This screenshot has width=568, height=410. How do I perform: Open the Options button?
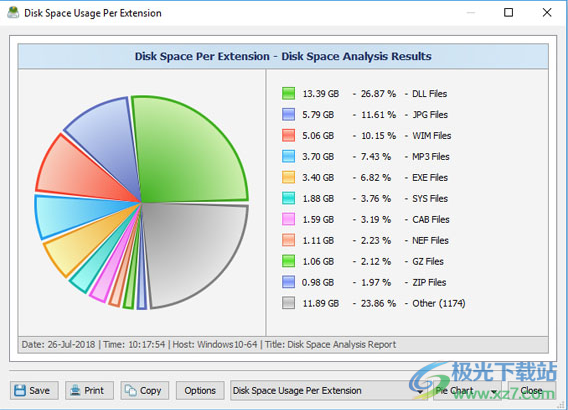200,390
